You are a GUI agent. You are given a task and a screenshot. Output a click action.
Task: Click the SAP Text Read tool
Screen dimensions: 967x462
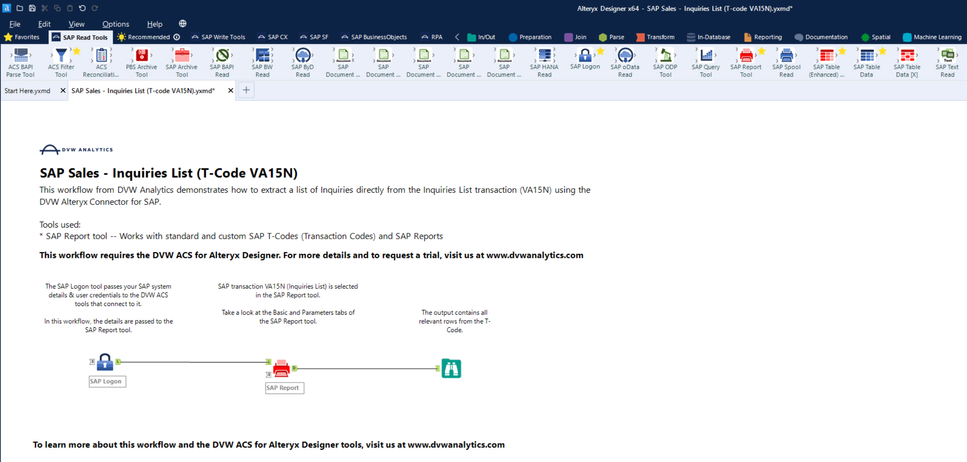pos(947,62)
